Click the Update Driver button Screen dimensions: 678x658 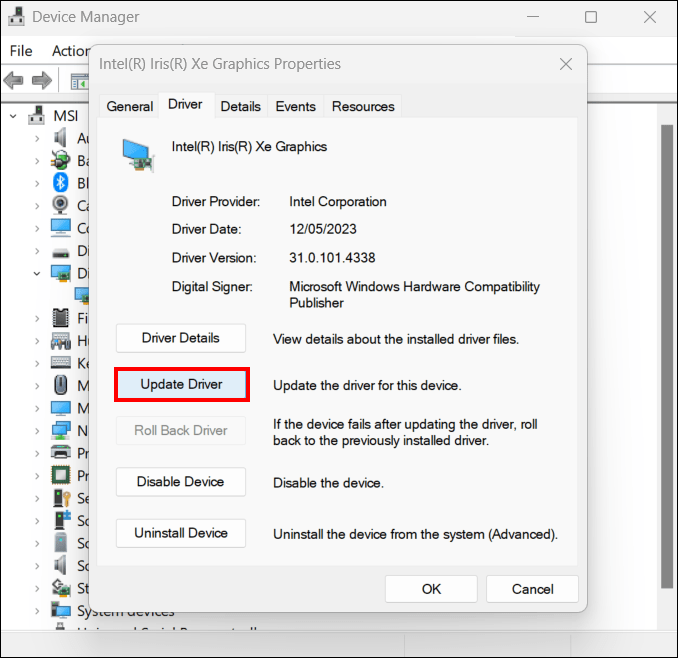[182, 384]
